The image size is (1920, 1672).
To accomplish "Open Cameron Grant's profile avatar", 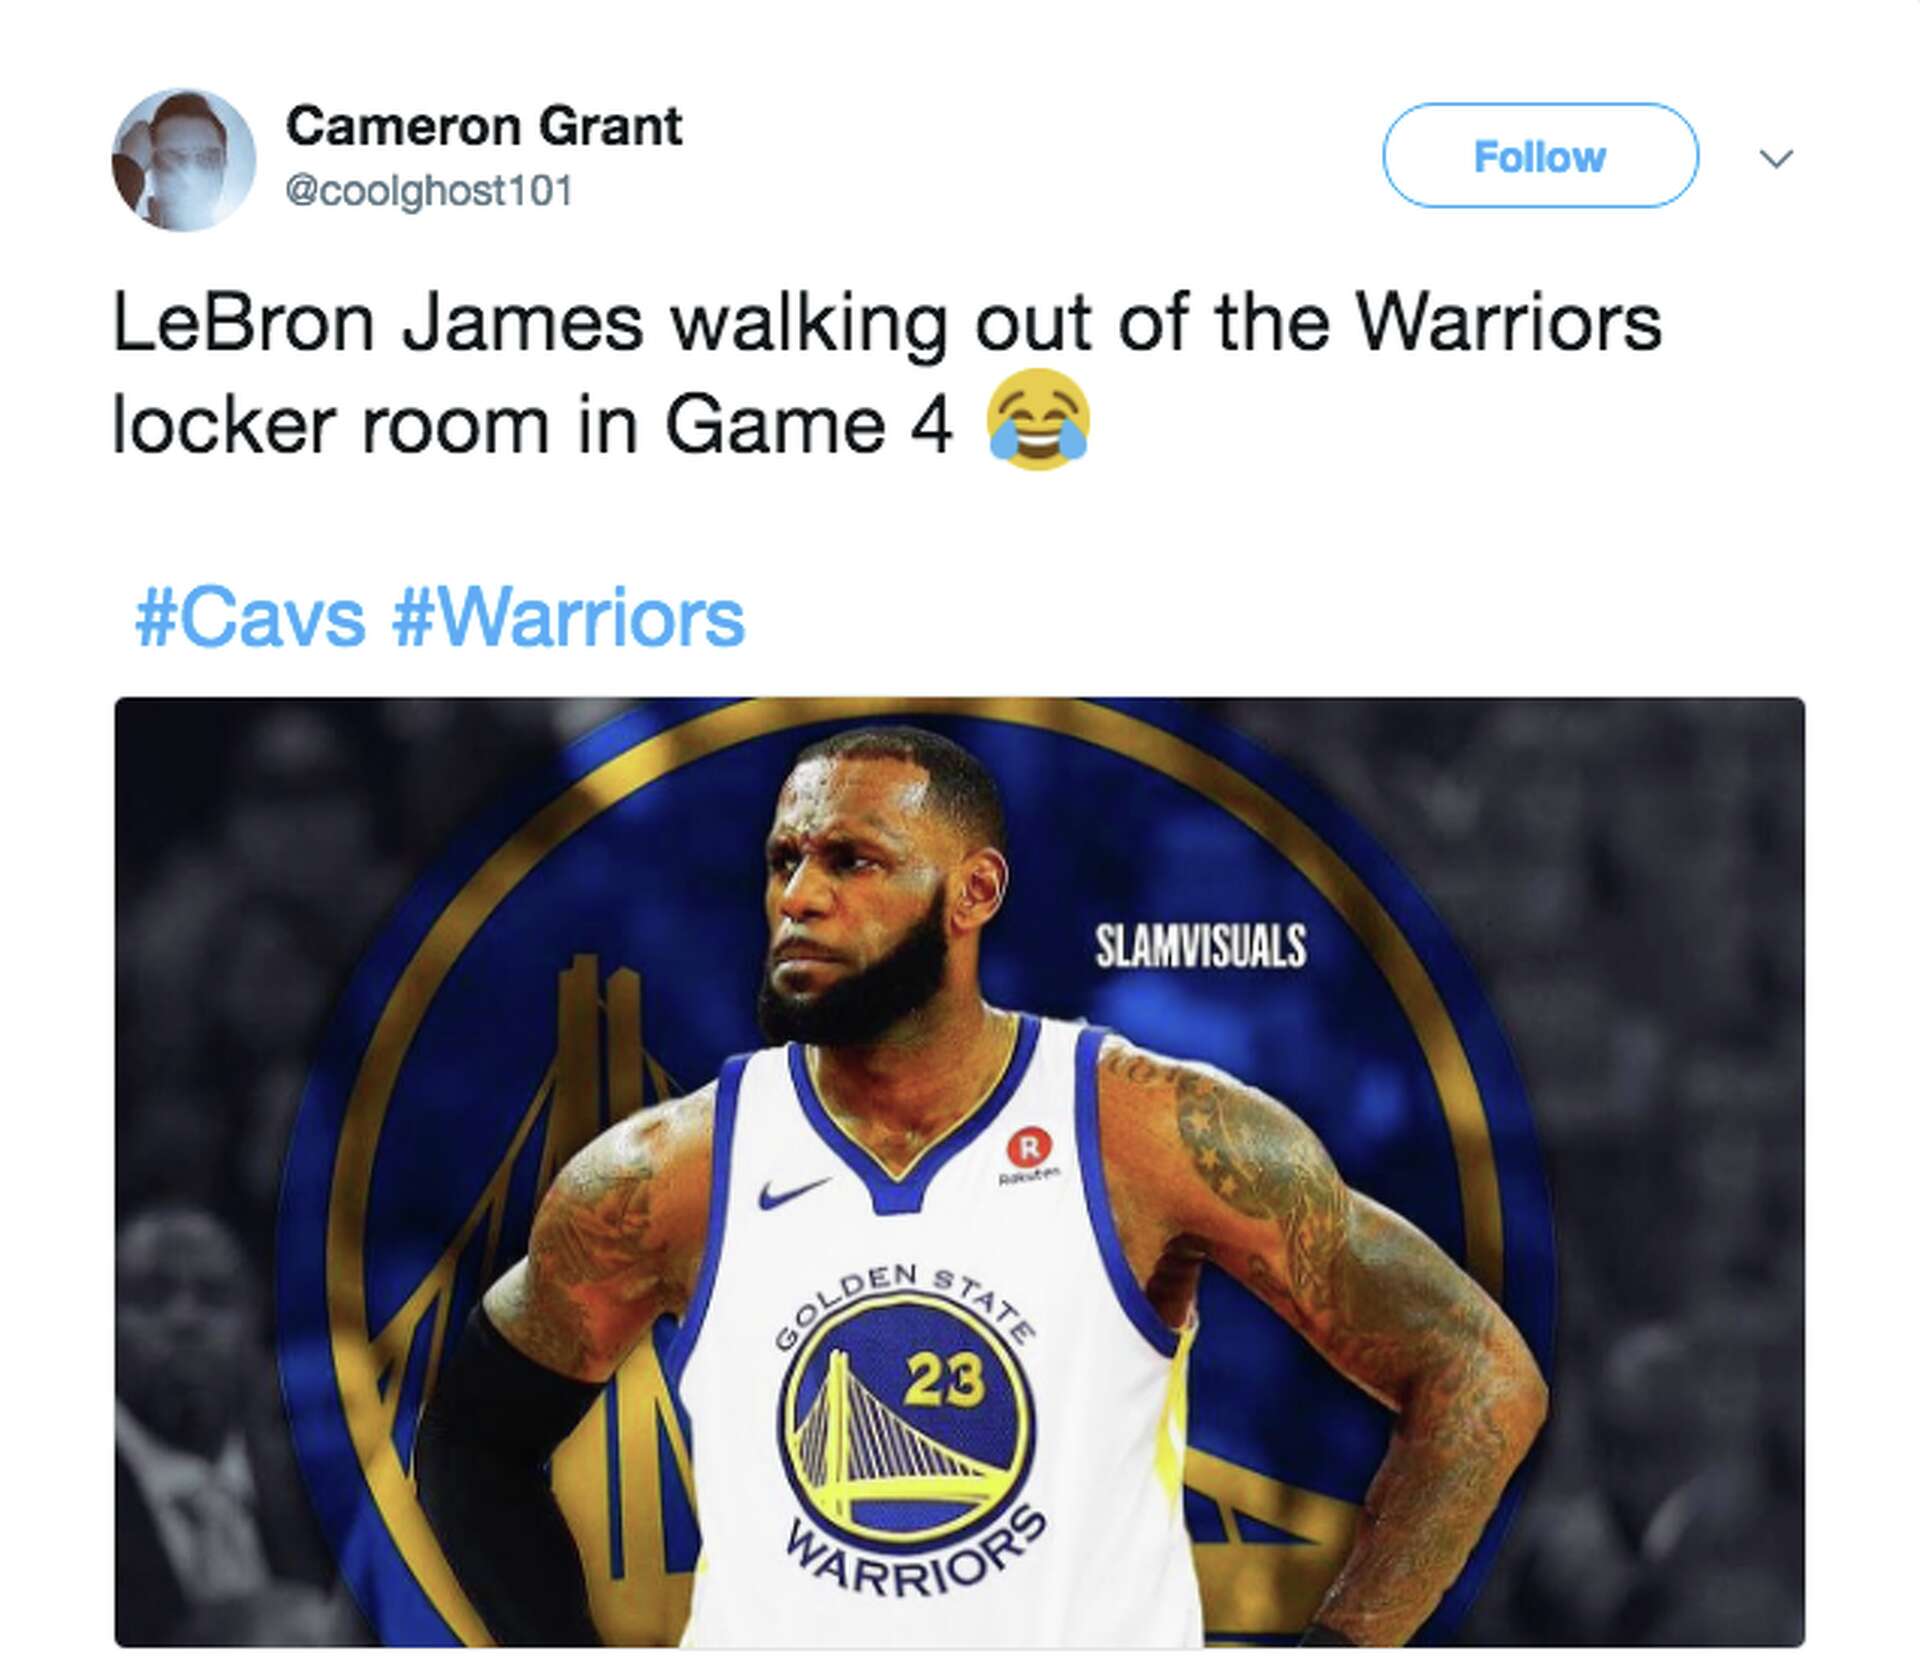I will 183,160.
